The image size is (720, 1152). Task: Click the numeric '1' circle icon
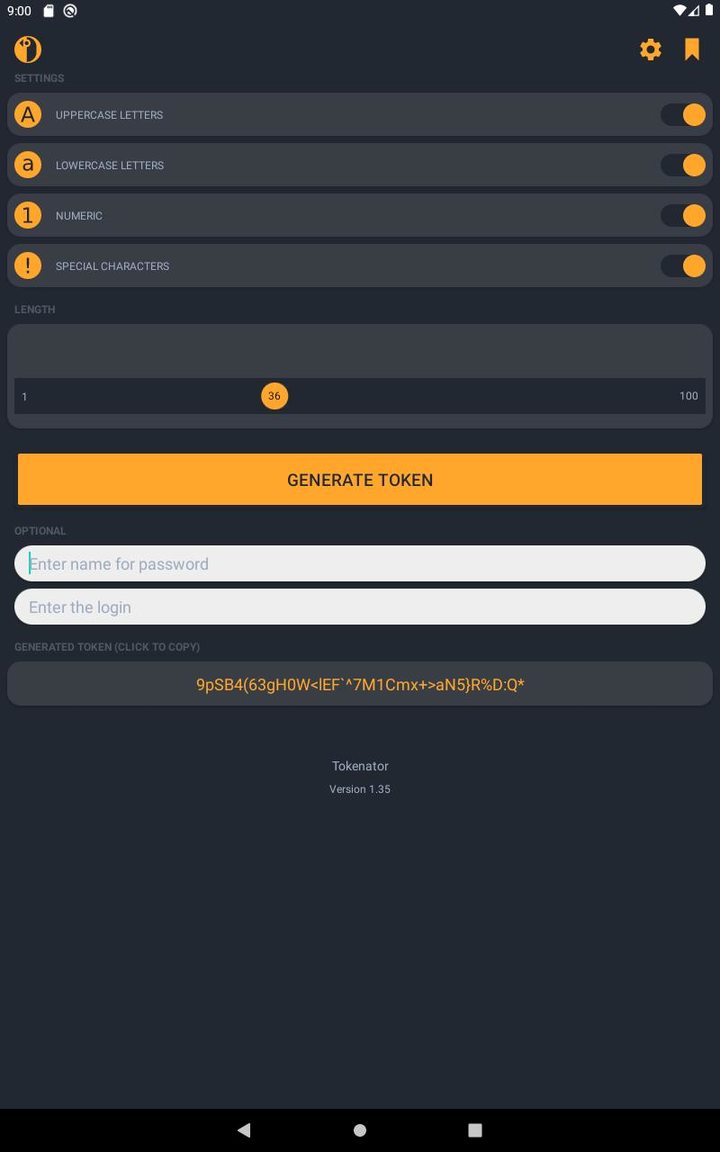point(27,215)
